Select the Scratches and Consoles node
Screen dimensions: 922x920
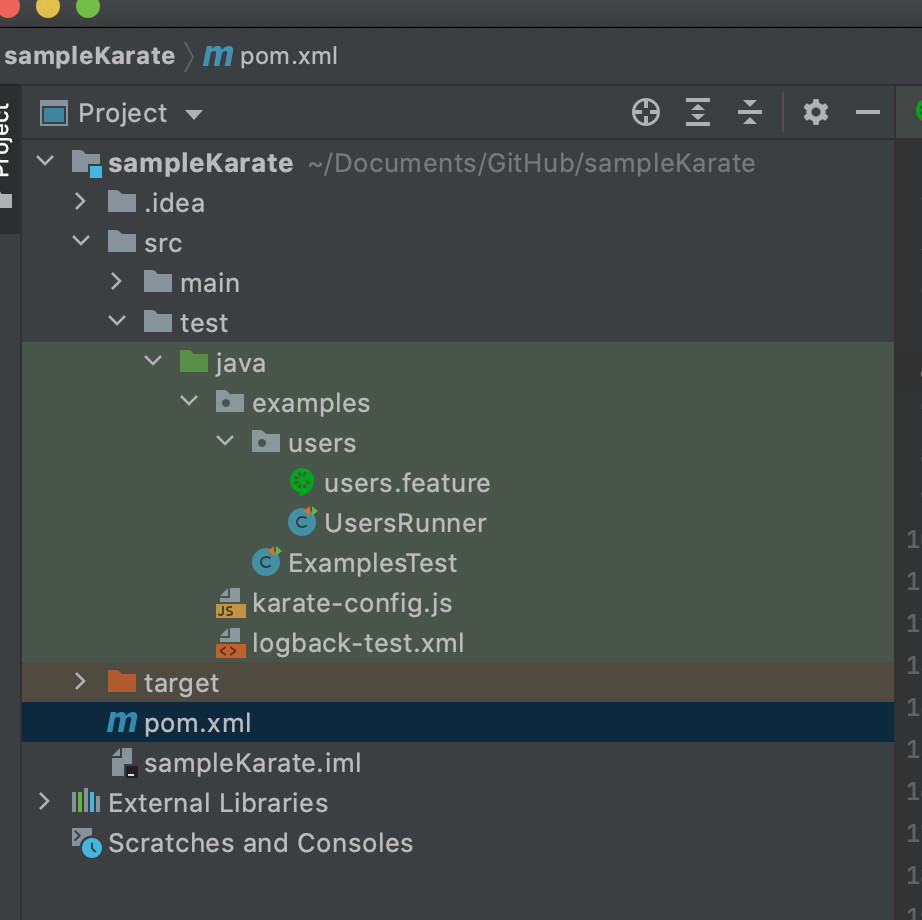click(x=260, y=842)
